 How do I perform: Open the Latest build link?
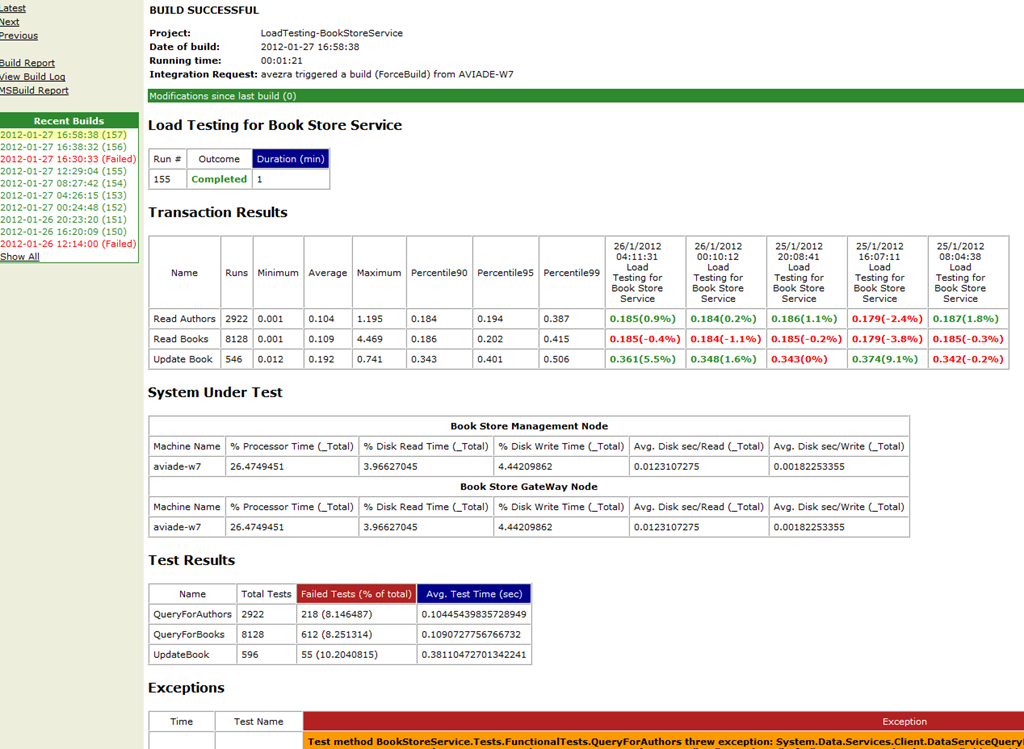[x=12, y=8]
